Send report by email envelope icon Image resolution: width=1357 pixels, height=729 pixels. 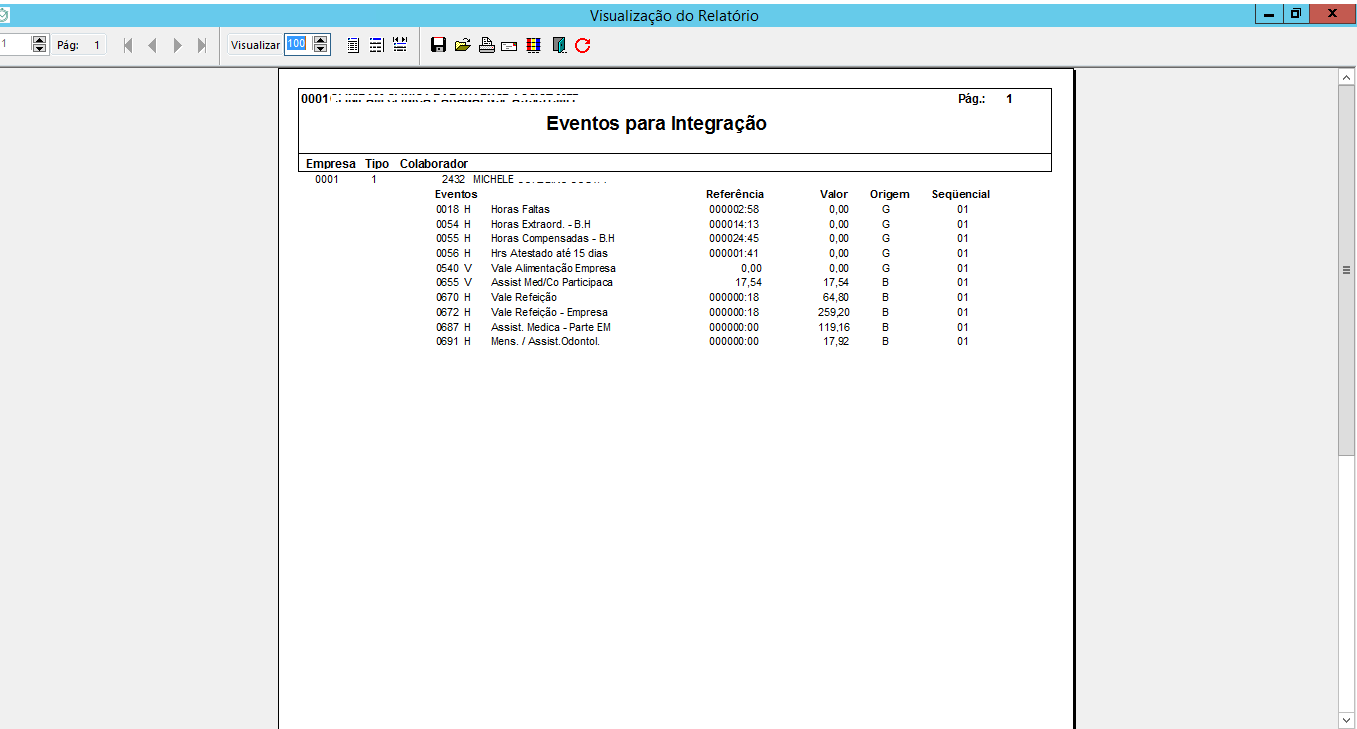(509, 45)
